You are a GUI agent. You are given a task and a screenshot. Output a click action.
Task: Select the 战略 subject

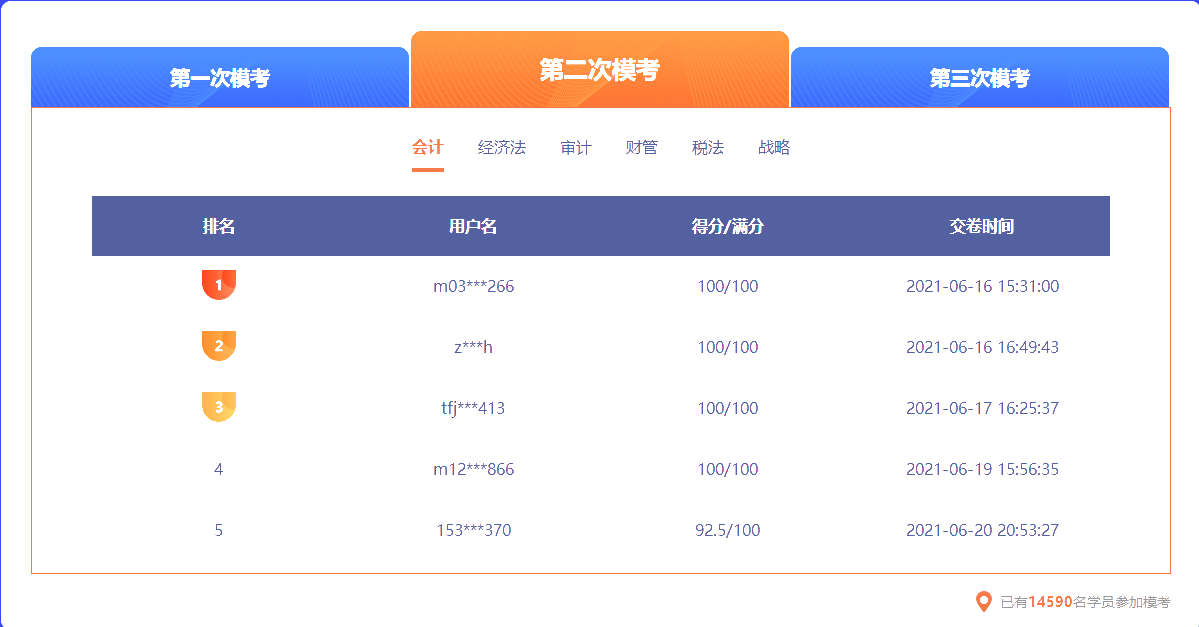click(x=773, y=147)
